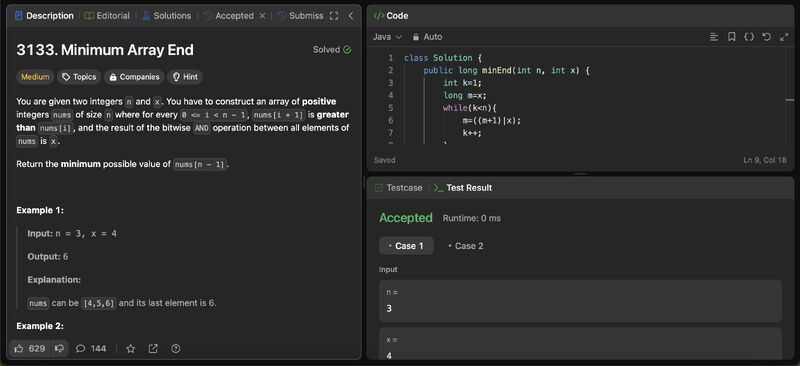Open the help question mark icon

click(x=176, y=349)
